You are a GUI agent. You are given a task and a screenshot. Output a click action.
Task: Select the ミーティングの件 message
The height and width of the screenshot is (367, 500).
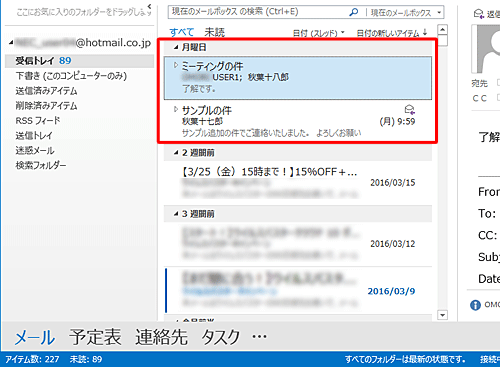(298, 78)
